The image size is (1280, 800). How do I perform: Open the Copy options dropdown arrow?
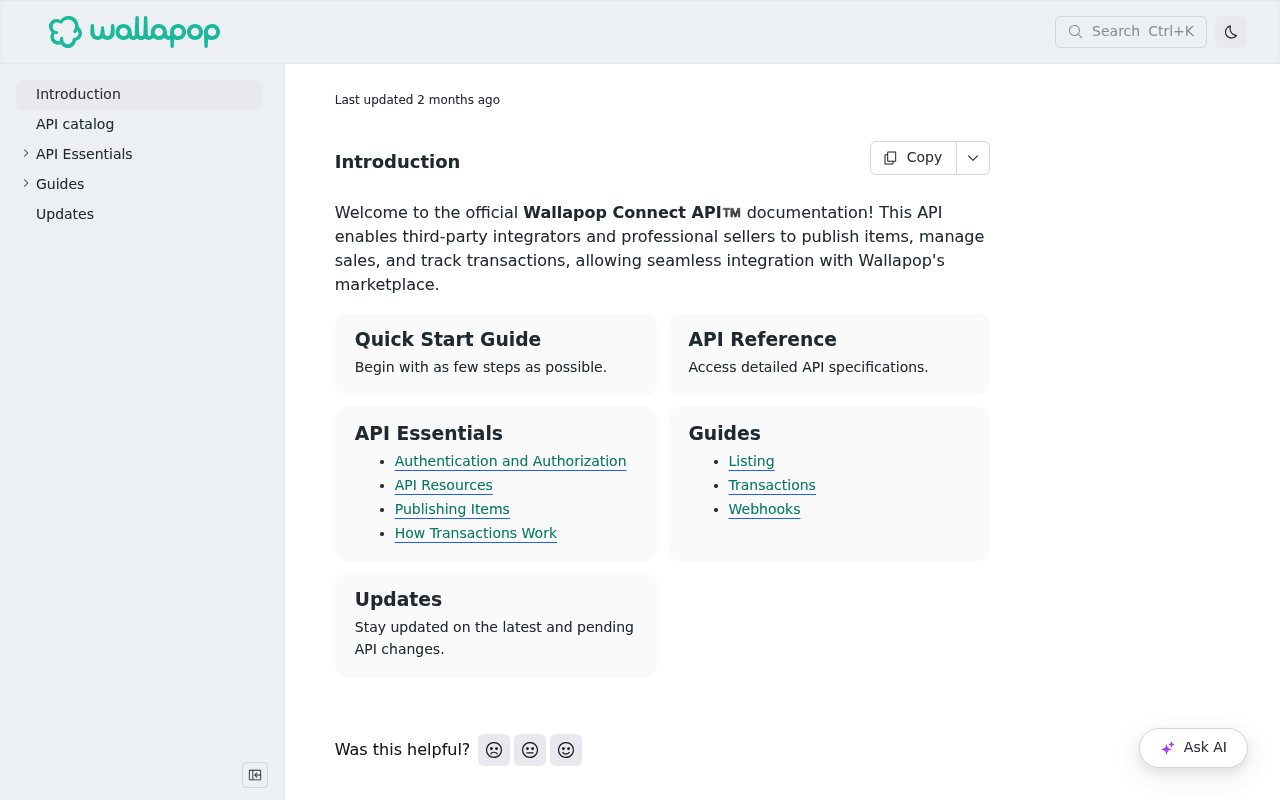[x=973, y=158]
